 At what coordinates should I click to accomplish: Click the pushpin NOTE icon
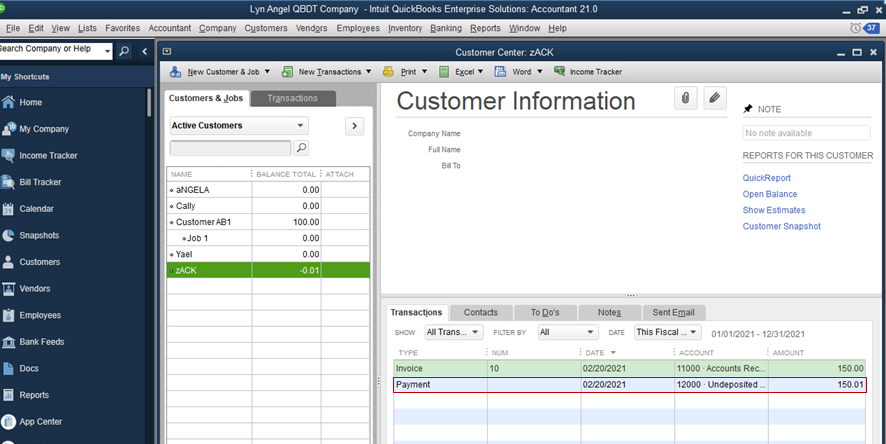(748, 109)
